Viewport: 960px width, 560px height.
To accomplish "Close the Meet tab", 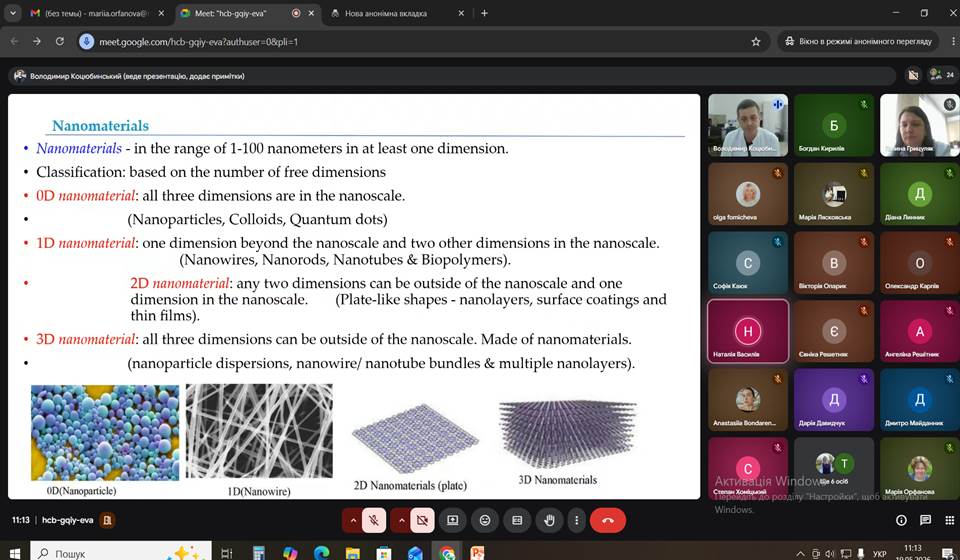I will tap(311, 13).
